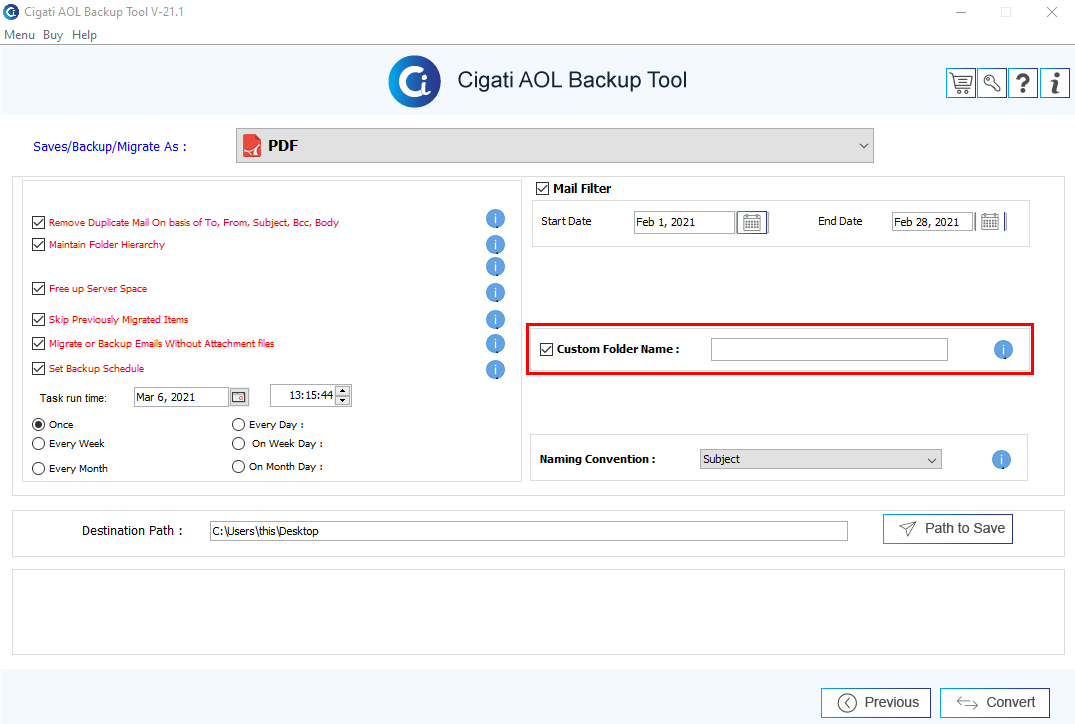Open the Naming Convention Subject dropdown
1075x724 pixels.
[x=821, y=459]
